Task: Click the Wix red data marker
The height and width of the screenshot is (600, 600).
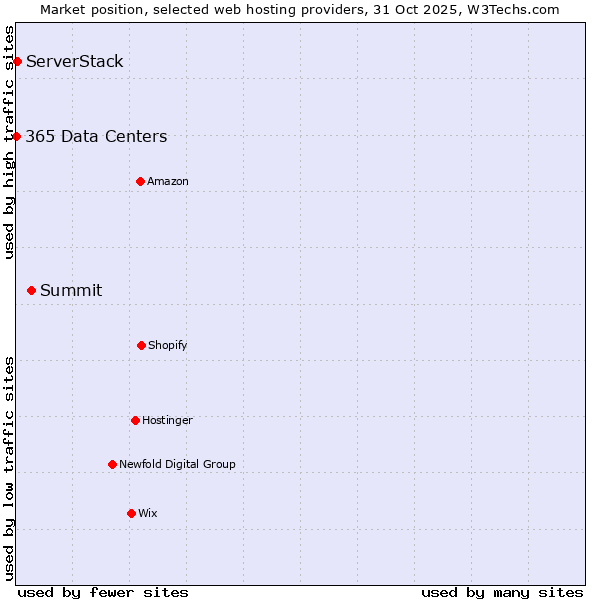Action: (131, 513)
